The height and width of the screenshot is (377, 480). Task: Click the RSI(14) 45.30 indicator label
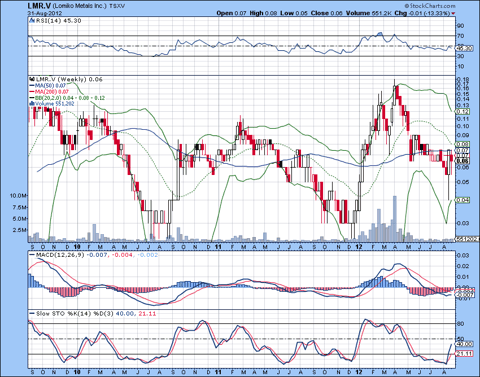point(58,21)
